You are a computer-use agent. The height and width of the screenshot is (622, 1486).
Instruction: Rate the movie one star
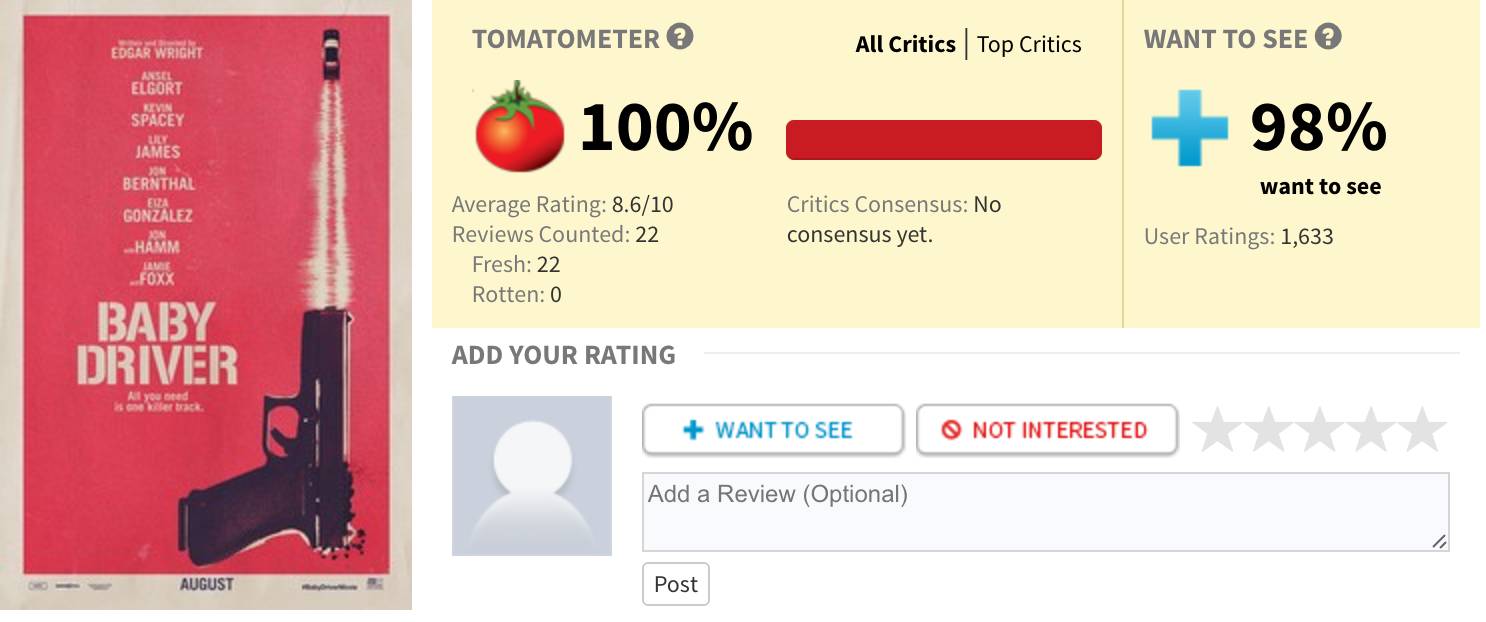point(1218,430)
